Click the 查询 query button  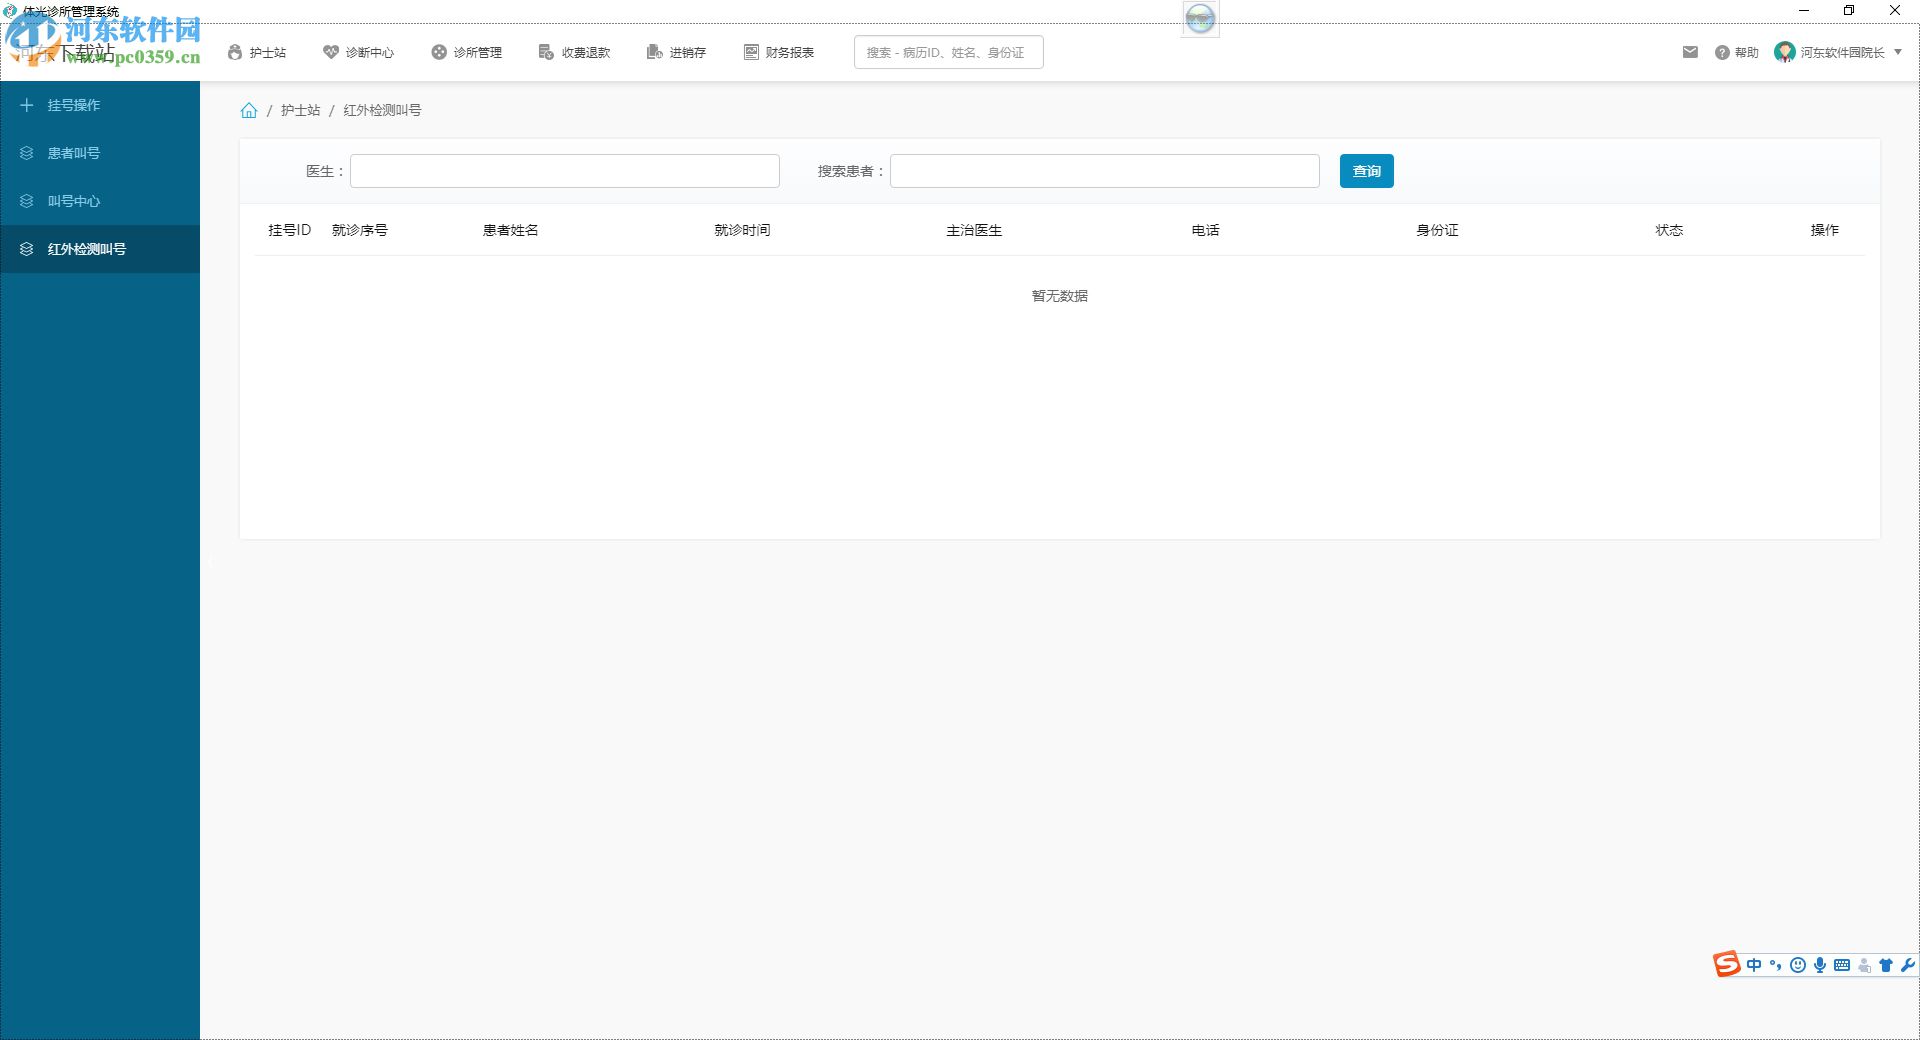tap(1367, 171)
